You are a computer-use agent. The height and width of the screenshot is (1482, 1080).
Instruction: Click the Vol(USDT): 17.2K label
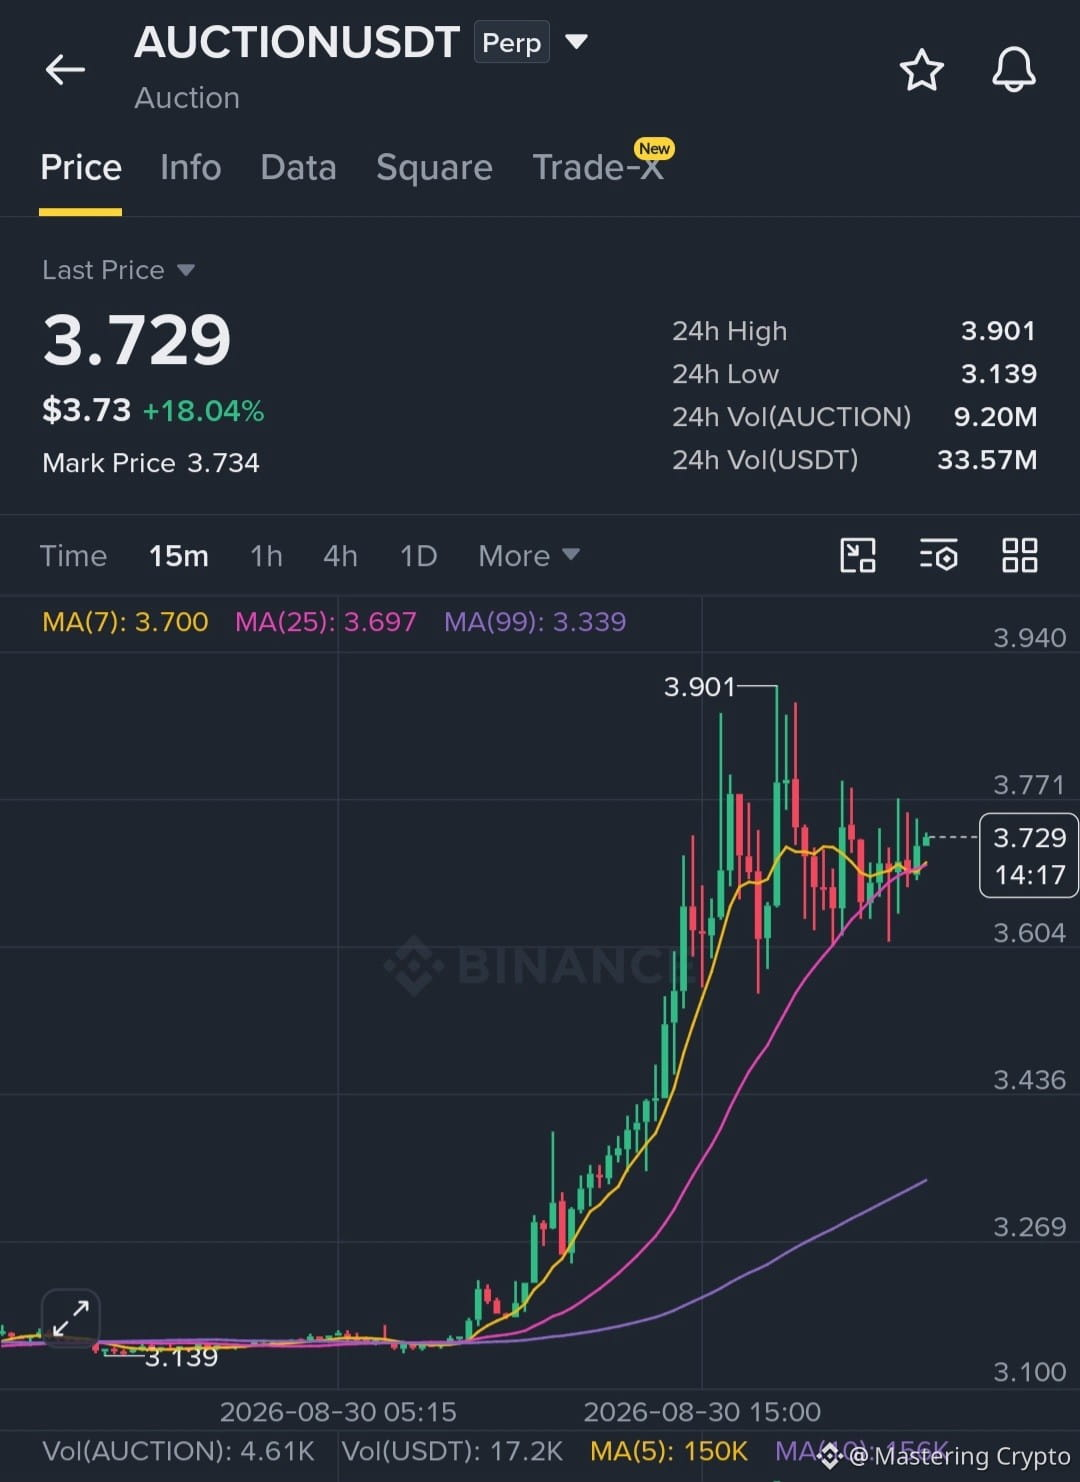452,1451
